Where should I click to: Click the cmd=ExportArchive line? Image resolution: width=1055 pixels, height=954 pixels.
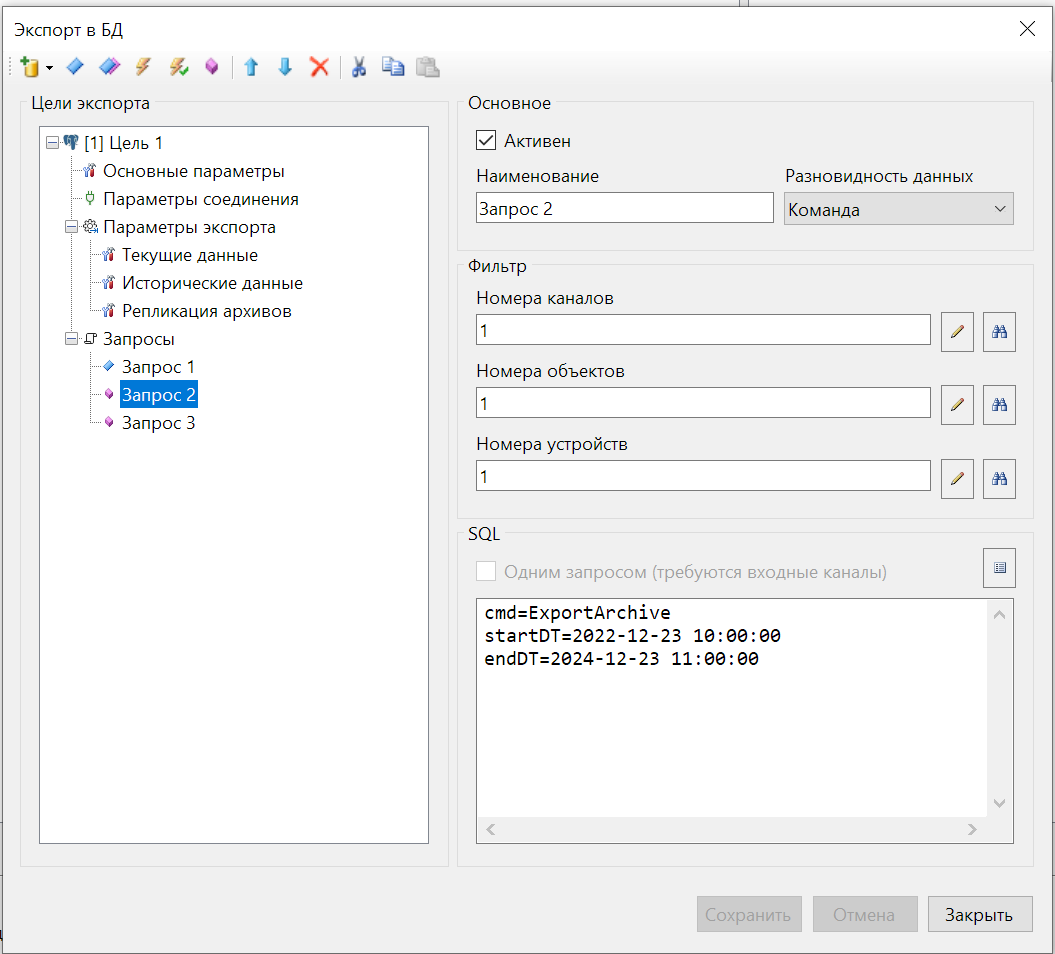pyautogui.click(x=577, y=612)
